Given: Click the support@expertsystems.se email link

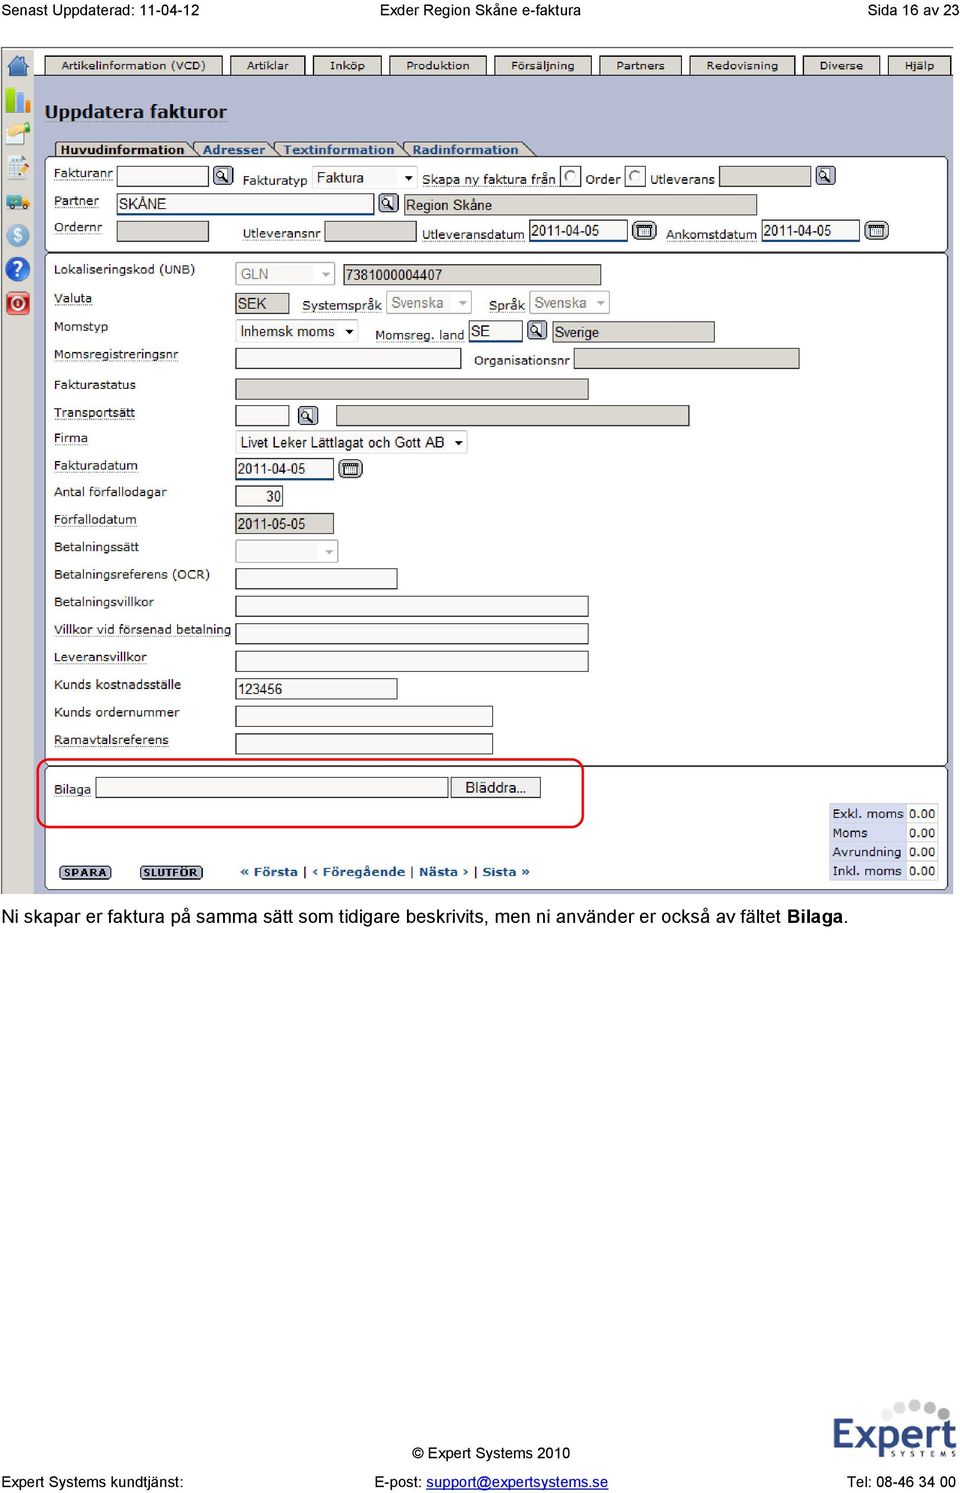Looking at the screenshot, I should pos(517,1482).
